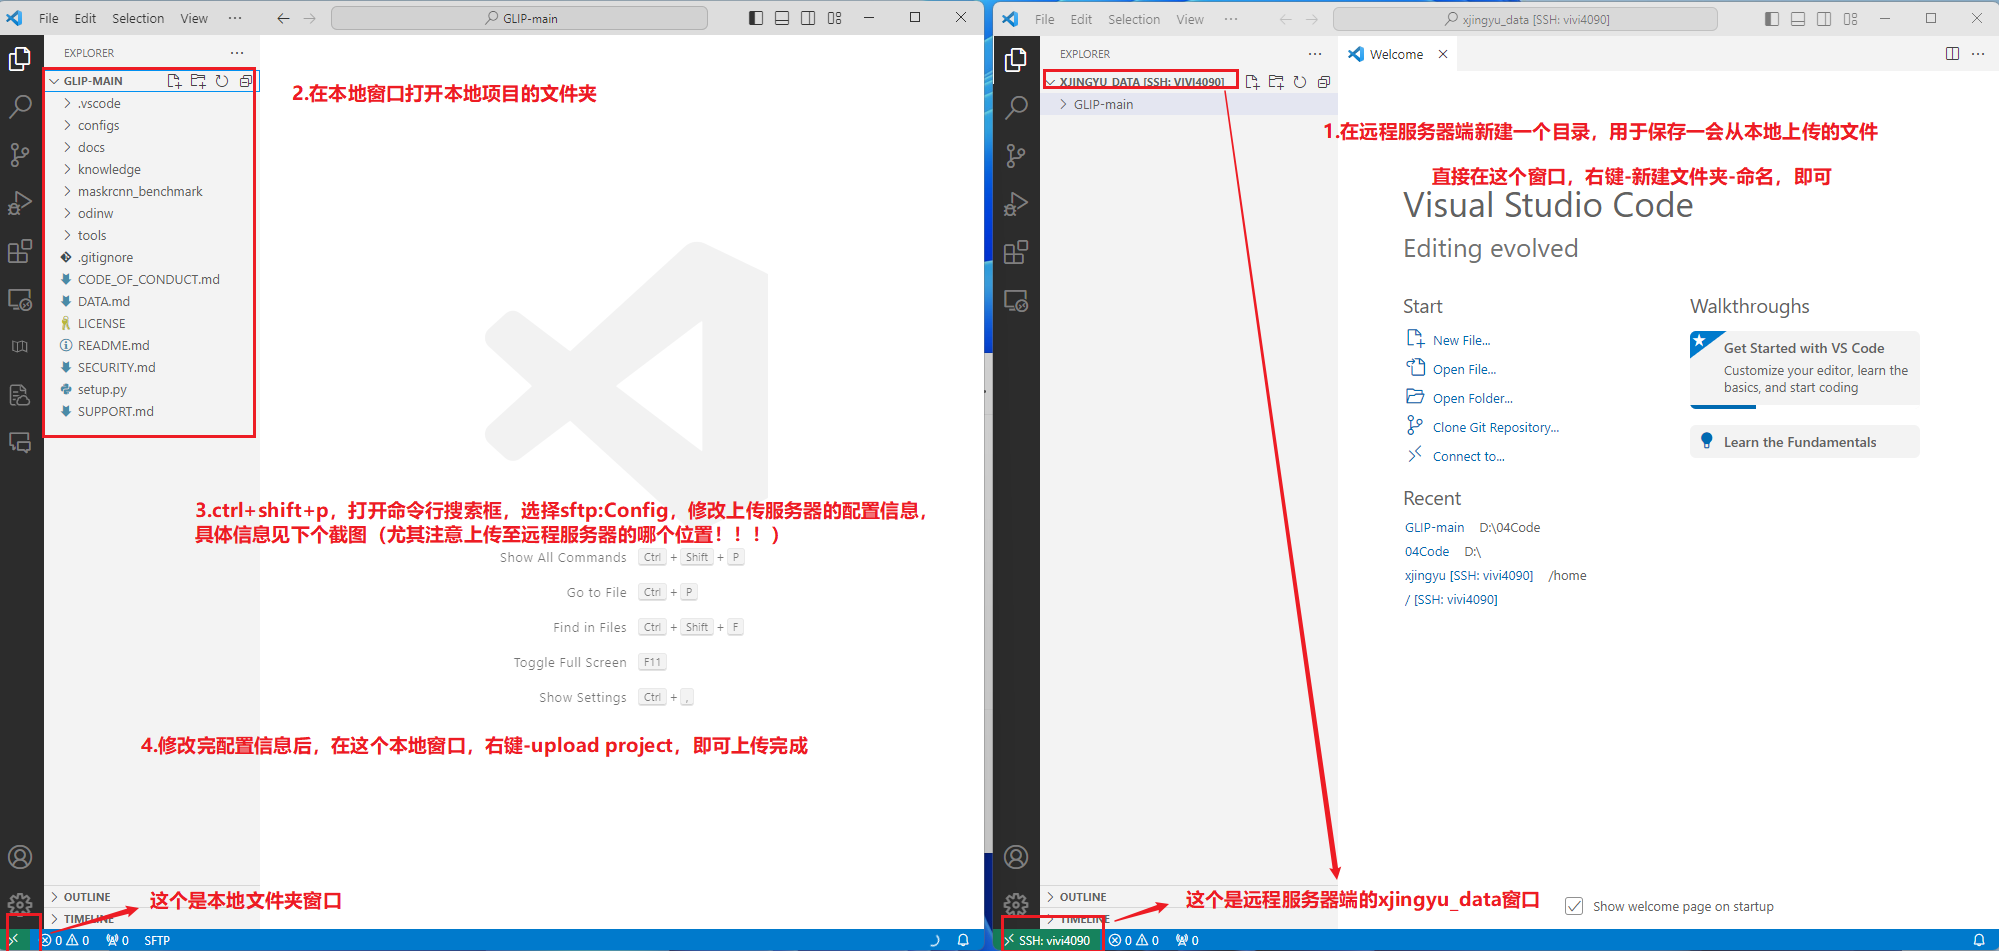The height and width of the screenshot is (951, 1999).
Task: Toggle primary sidebar in right window title bar
Action: [x=1772, y=19]
